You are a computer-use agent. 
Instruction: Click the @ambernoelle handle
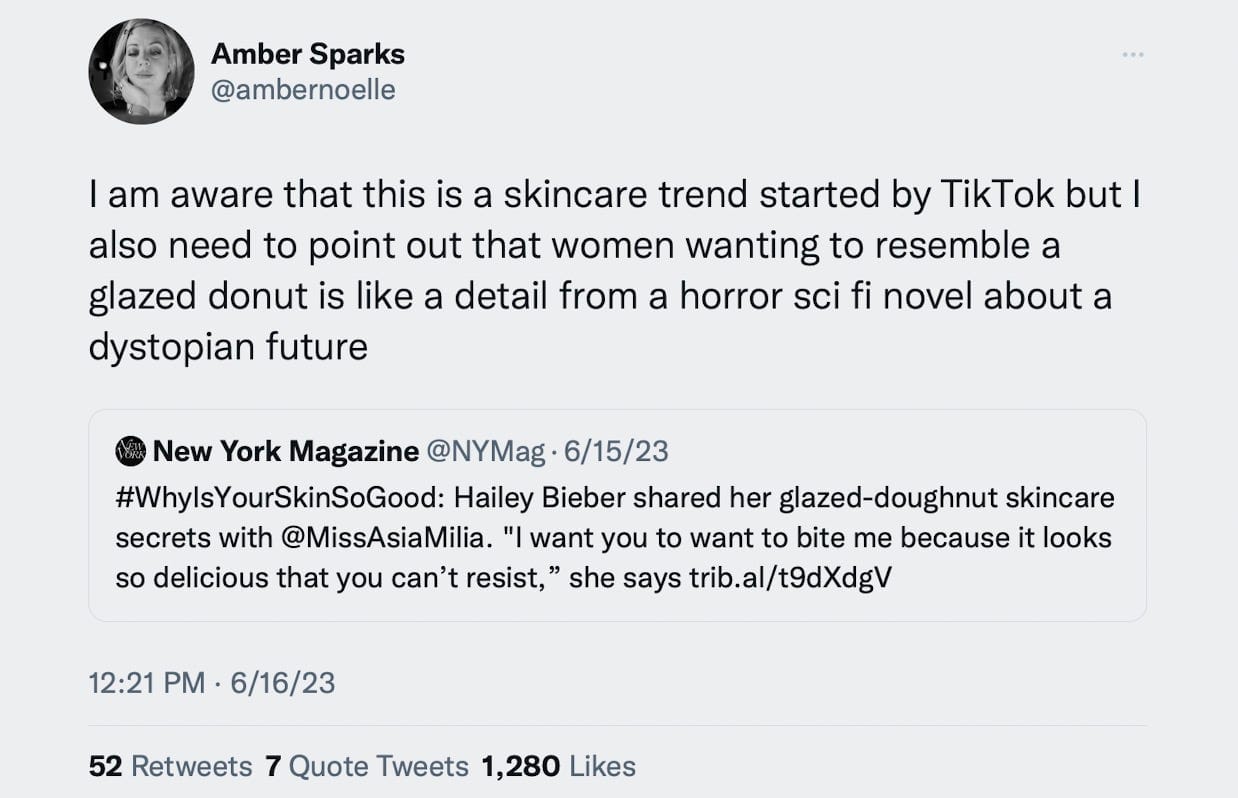(303, 90)
